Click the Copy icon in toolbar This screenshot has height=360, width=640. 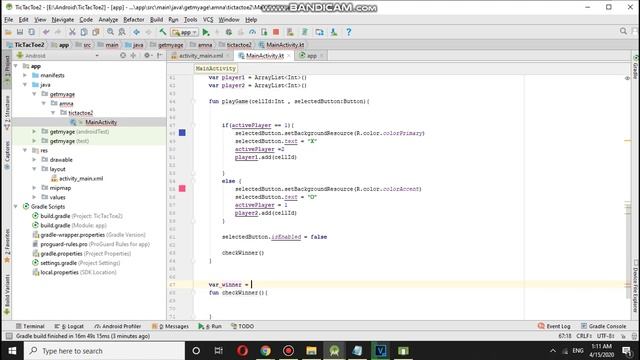(x=84, y=32)
